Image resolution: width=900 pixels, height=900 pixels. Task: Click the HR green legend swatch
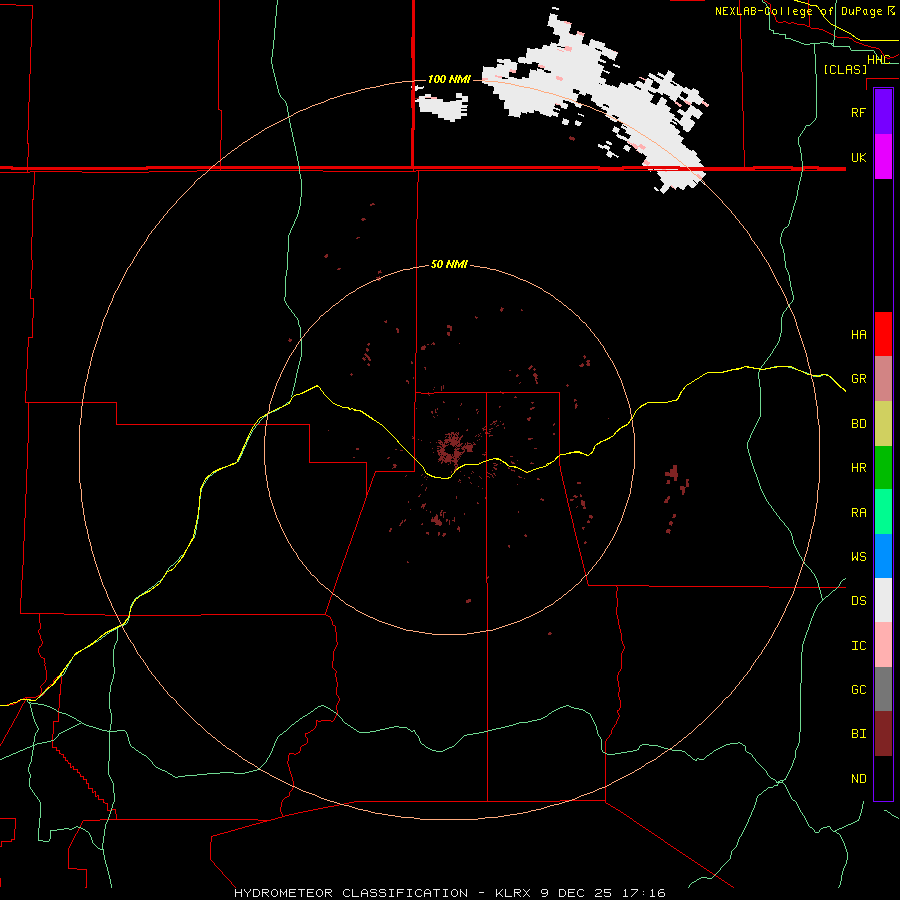(883, 468)
